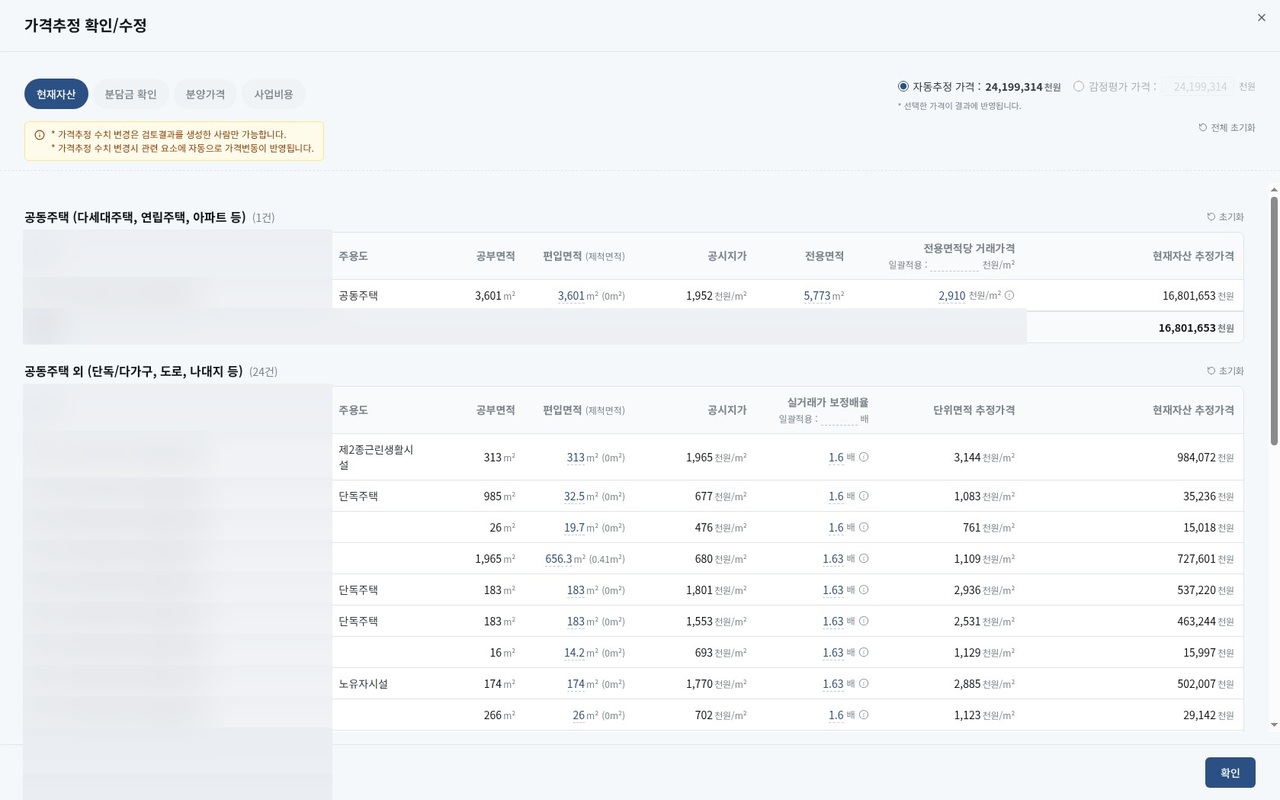Click the 현재자산 추정가격 header in 공동주택 table
Viewport: 1280px width, 800px height.
tap(1193, 256)
